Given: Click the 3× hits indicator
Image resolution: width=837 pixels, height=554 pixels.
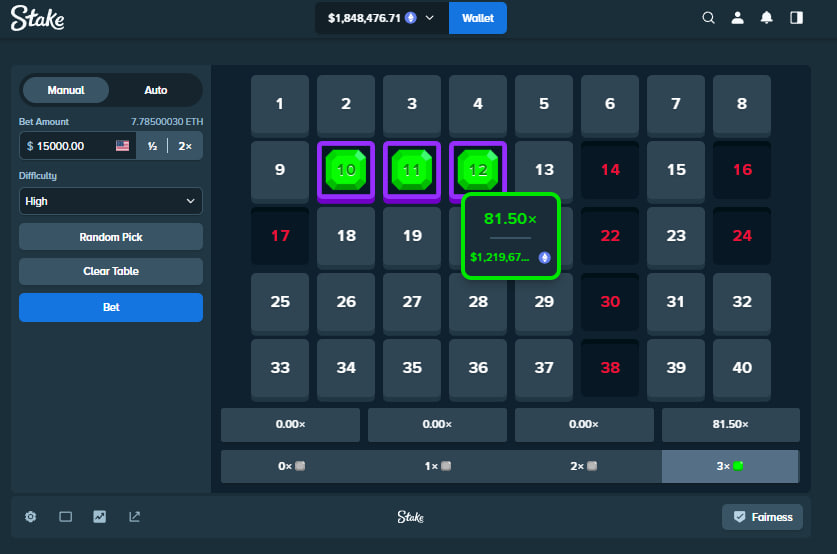Looking at the screenshot, I should tap(730, 466).
